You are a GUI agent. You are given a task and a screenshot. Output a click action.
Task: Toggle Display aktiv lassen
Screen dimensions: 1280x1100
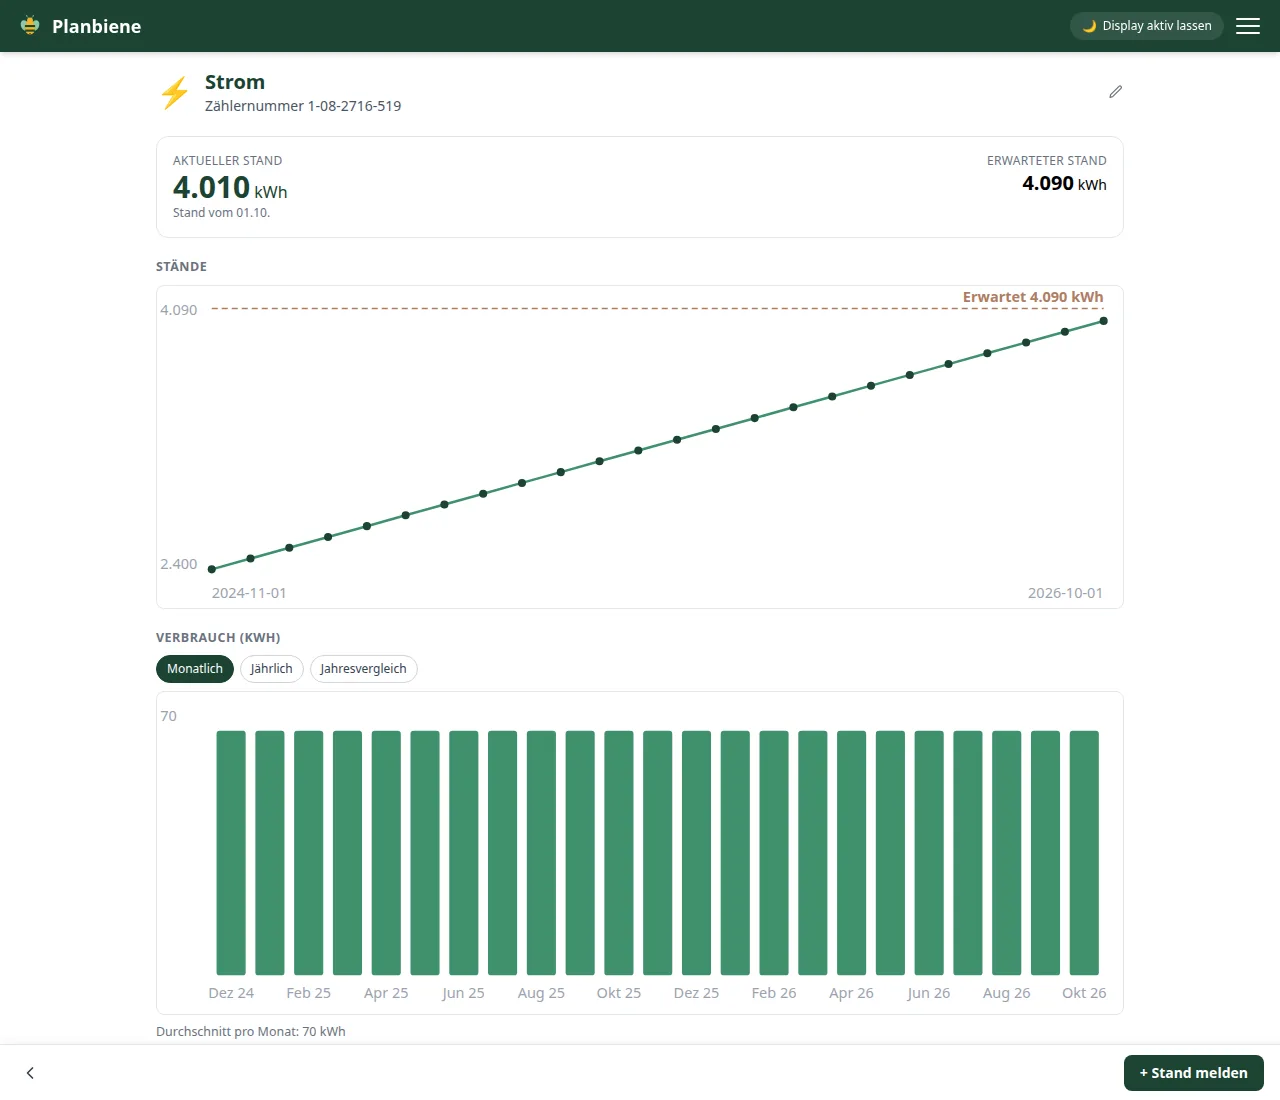[x=1147, y=26]
